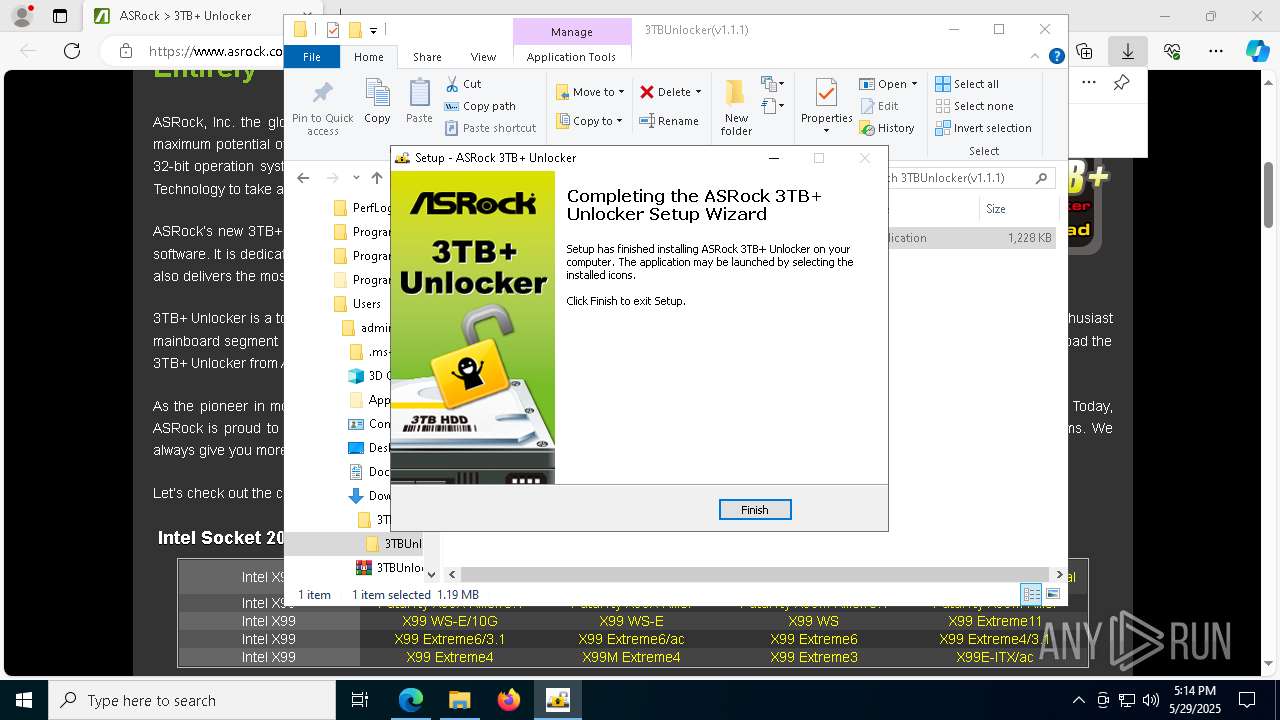Open Edge Browser essentials heart icon
The height and width of the screenshot is (720, 1280).
(x=1172, y=51)
